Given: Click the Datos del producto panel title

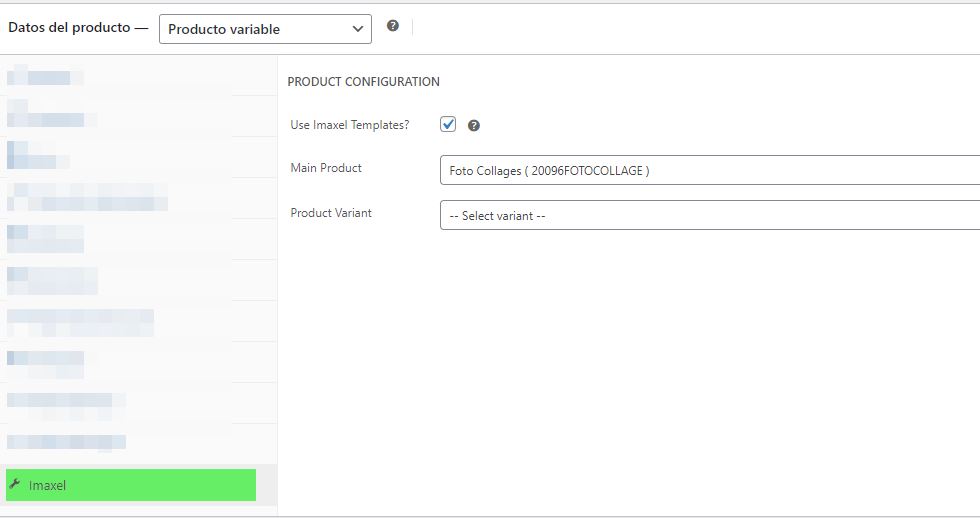Looking at the screenshot, I should click(x=69, y=28).
